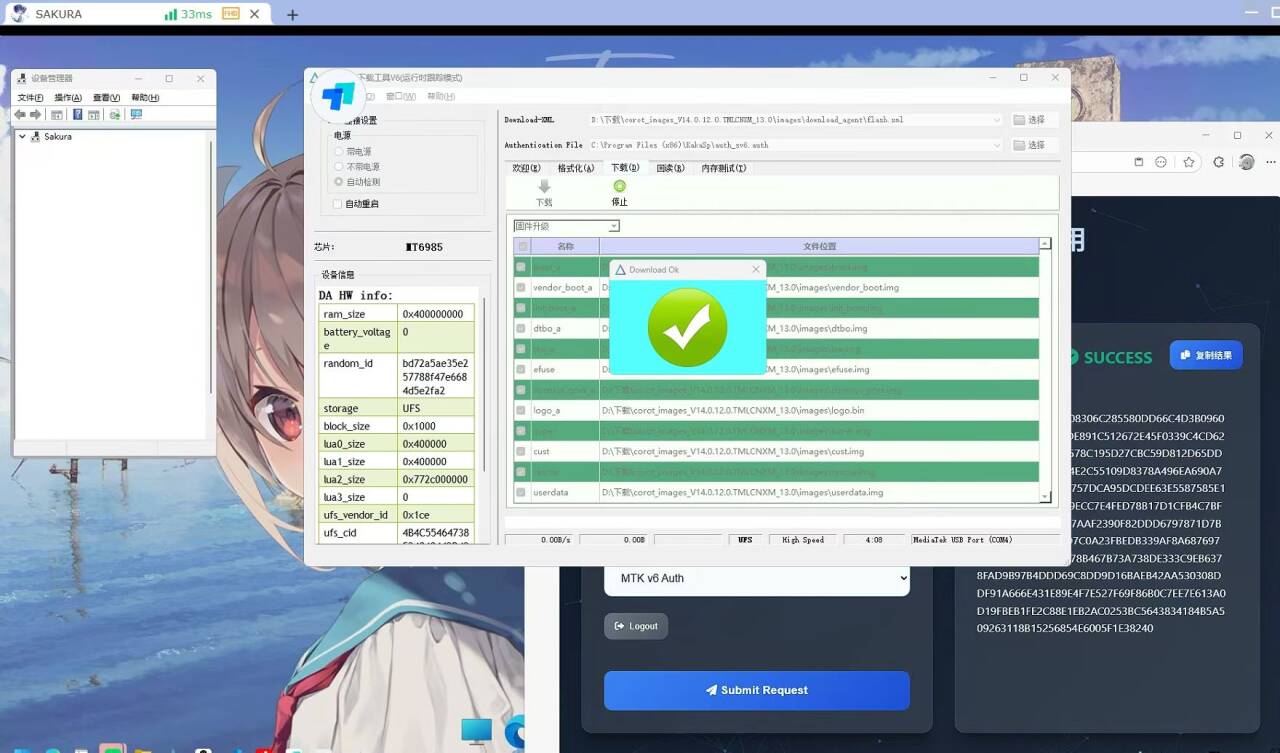Click the back arrow in Device Manager toolbar
Screen dimensions: 1280x753
coord(20,115)
